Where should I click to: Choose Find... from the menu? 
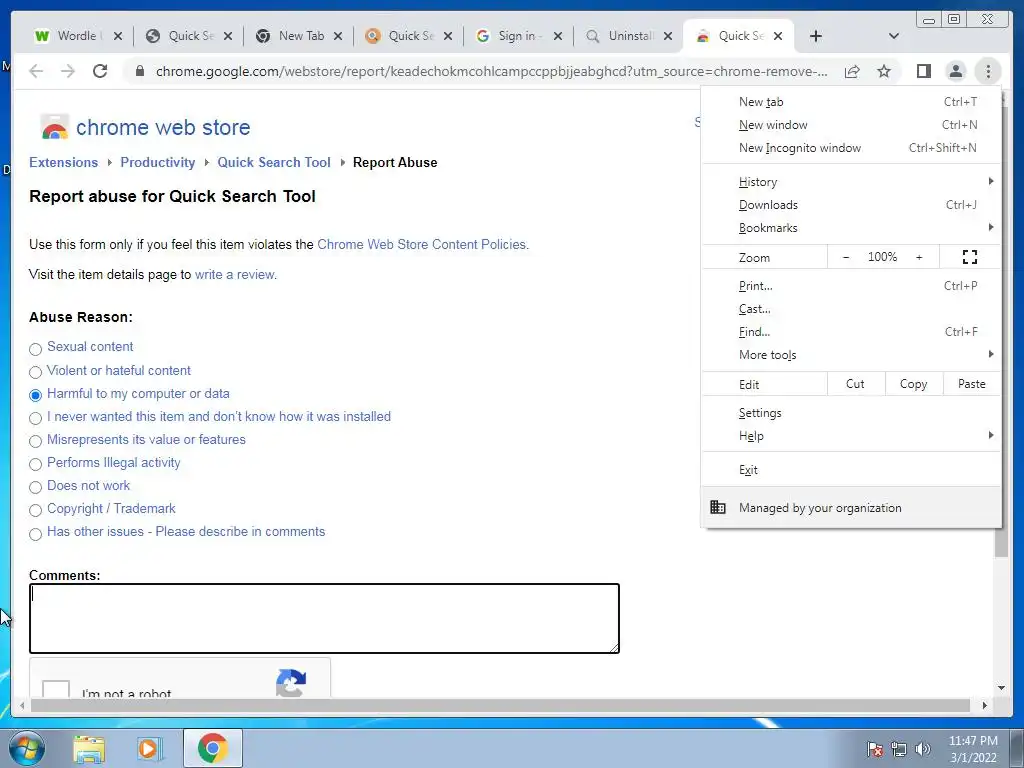point(851,332)
